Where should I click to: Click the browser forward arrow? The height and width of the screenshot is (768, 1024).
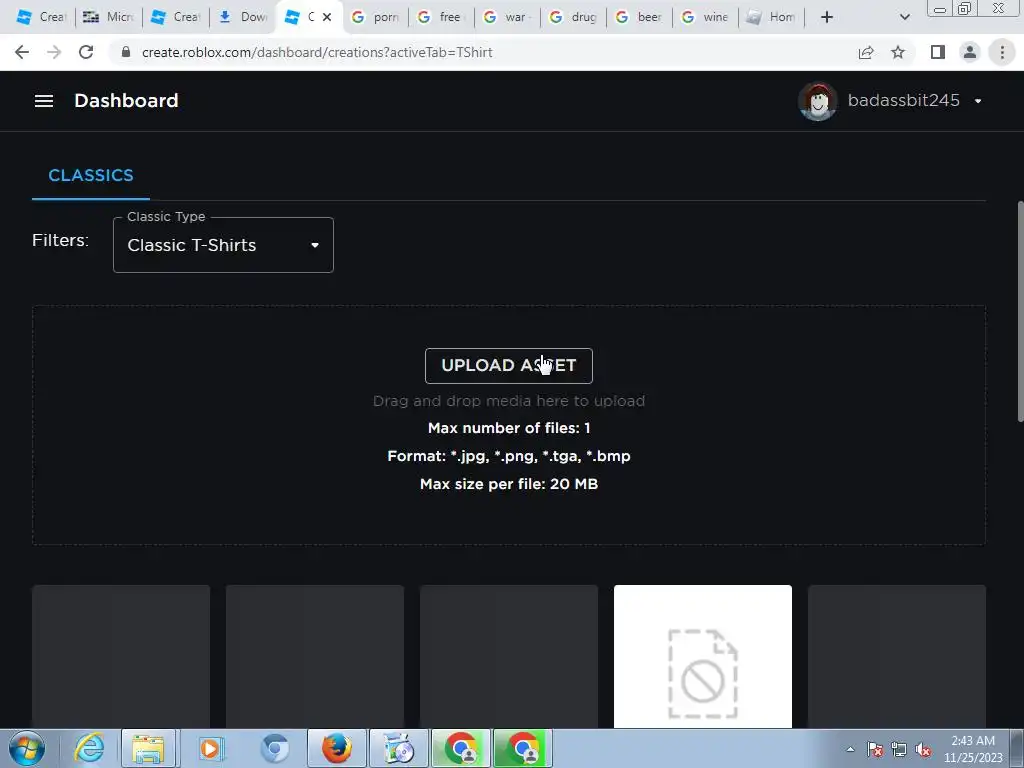[x=54, y=52]
